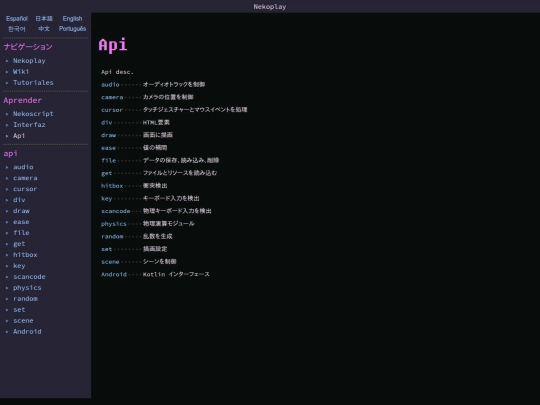Open ease link in main Api table
The image size is (540, 405).
click(x=108, y=148)
